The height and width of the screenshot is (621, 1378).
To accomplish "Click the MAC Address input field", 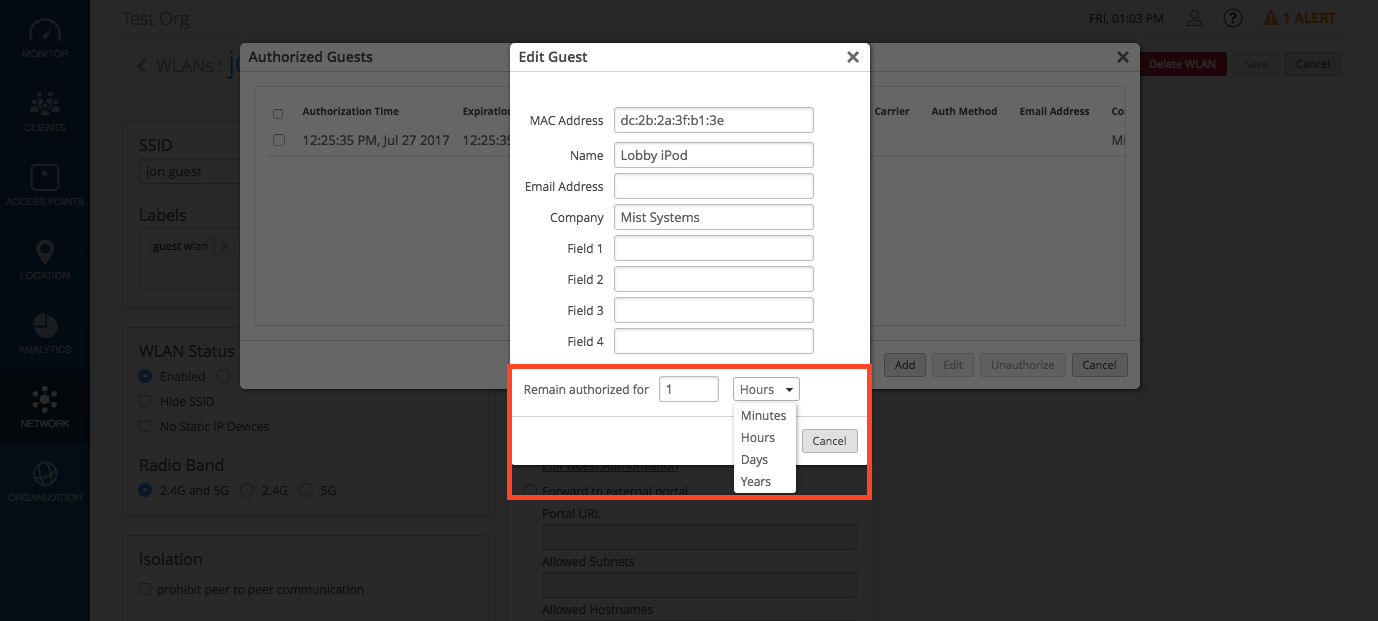I will [713, 120].
